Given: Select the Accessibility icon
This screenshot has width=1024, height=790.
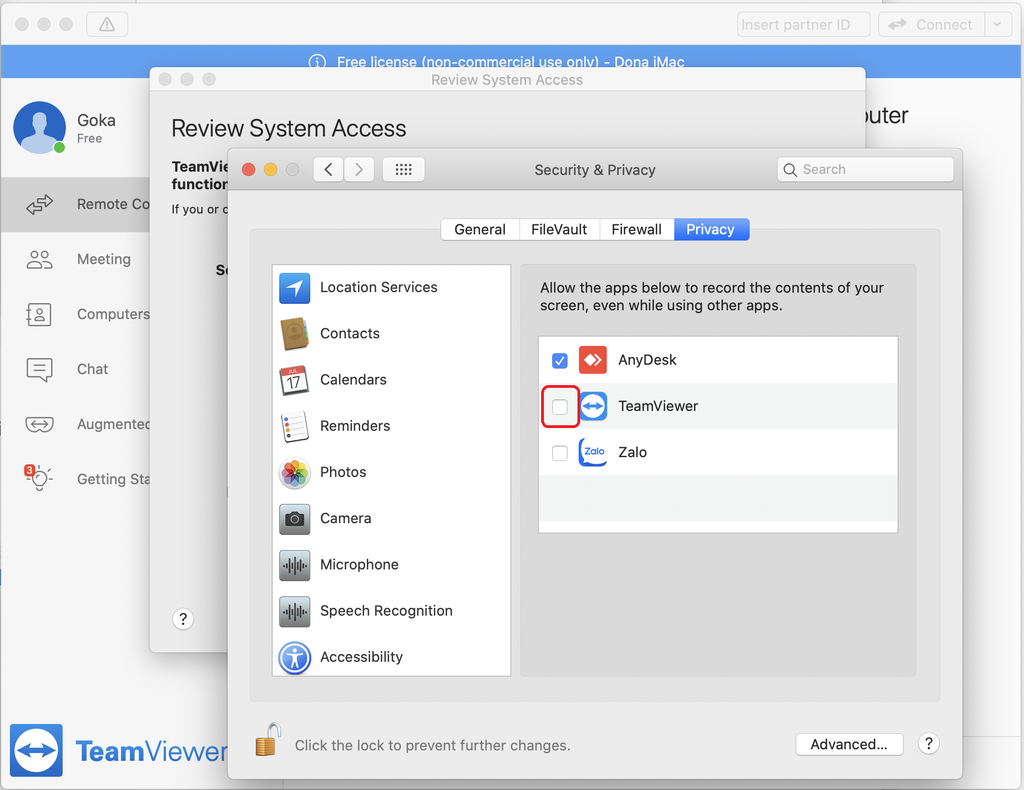Looking at the screenshot, I should click(295, 657).
